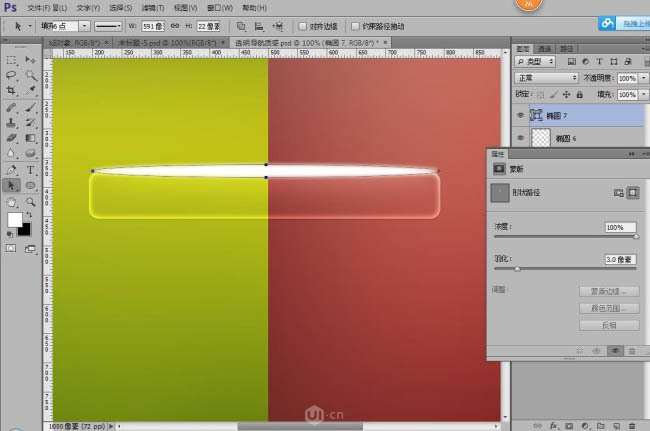Enable the constrain path dragging checkbox
The width and height of the screenshot is (650, 431).
tap(355, 27)
